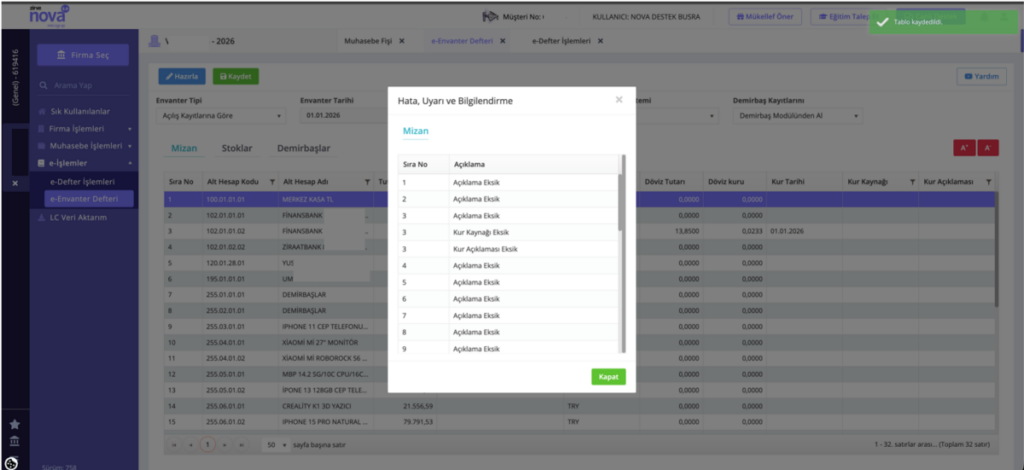Click the nova logo

point(49,14)
